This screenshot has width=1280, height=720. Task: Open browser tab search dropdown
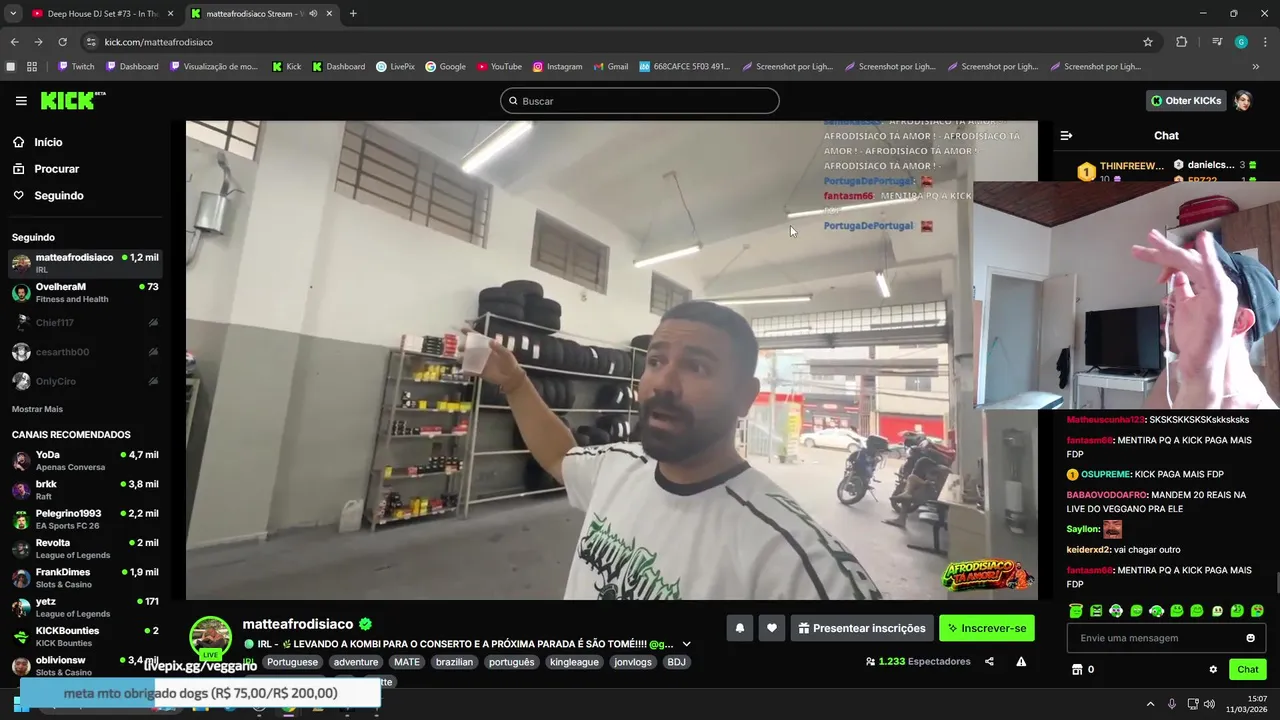click(x=12, y=13)
